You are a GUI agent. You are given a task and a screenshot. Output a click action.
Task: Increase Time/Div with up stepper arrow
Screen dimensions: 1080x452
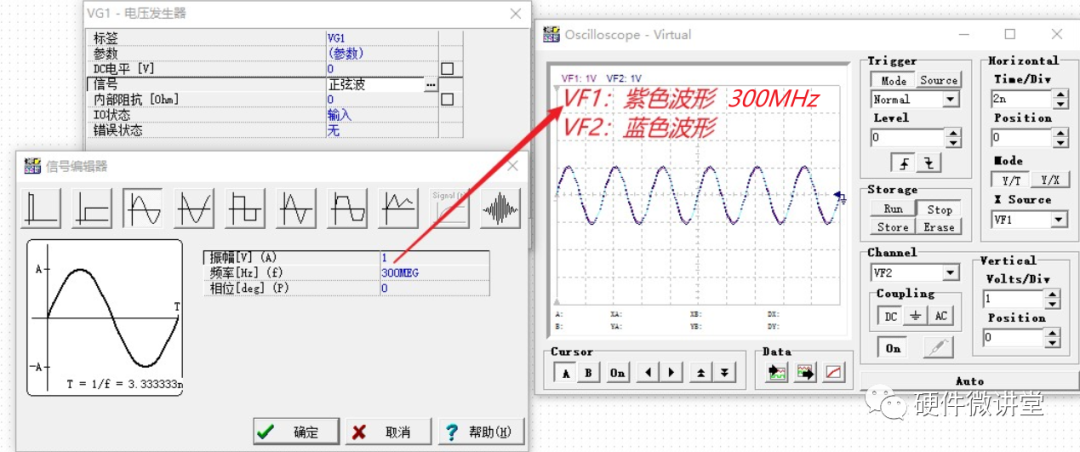[1060, 94]
